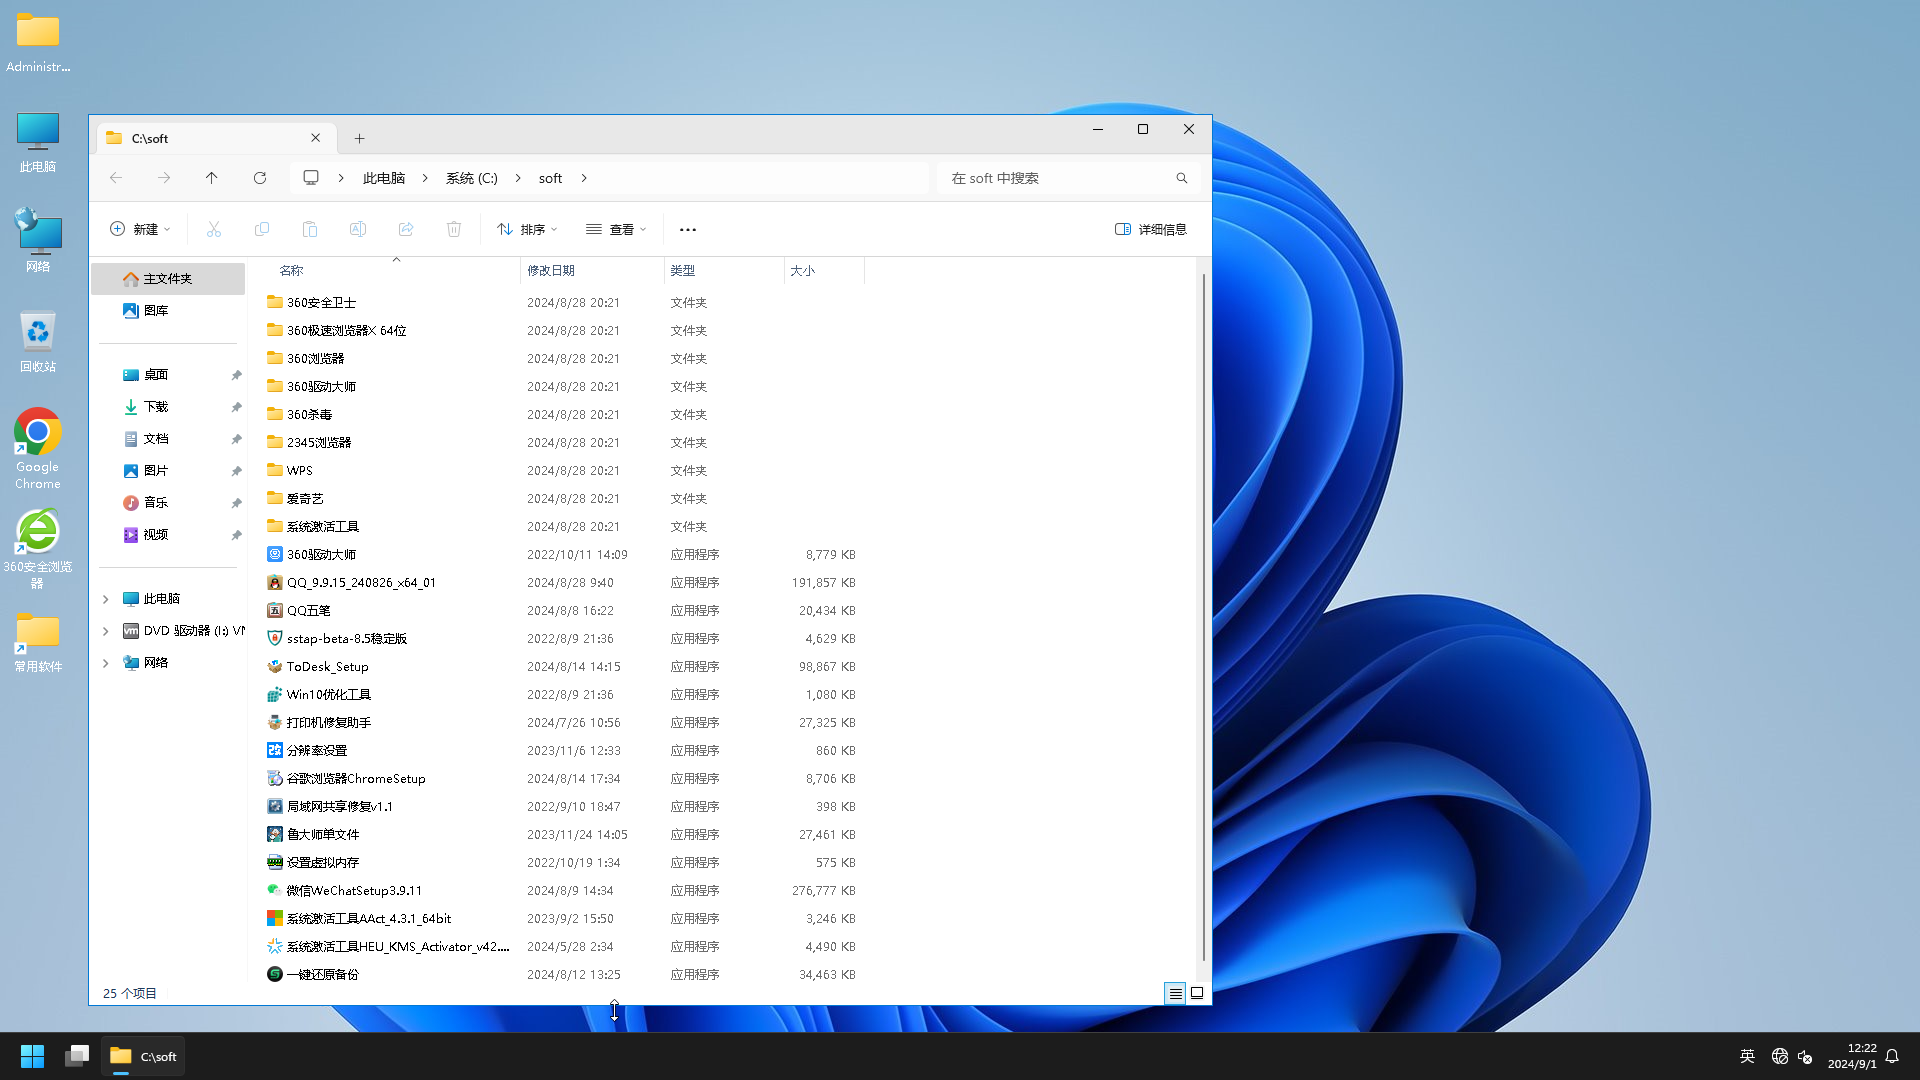Open the See more three-dots menu
The height and width of the screenshot is (1080, 1920).
click(x=688, y=229)
